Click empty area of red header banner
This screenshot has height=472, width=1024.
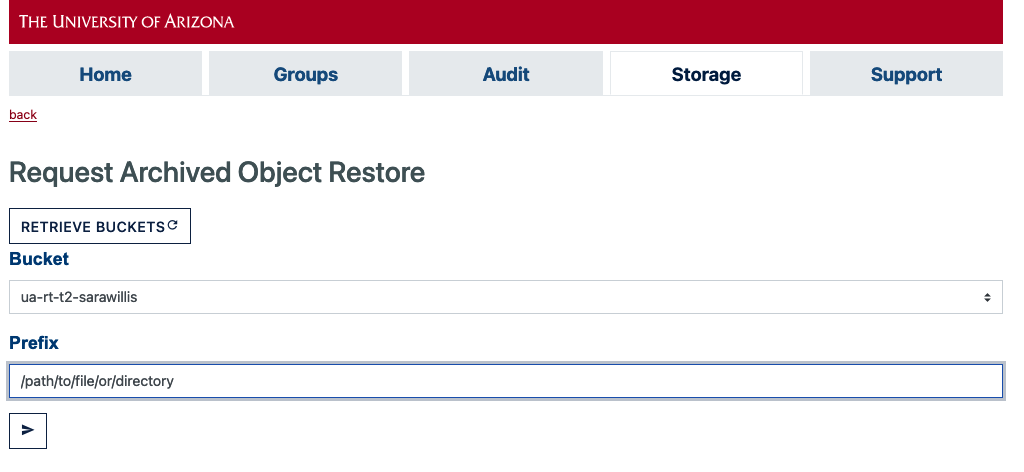pos(620,21)
